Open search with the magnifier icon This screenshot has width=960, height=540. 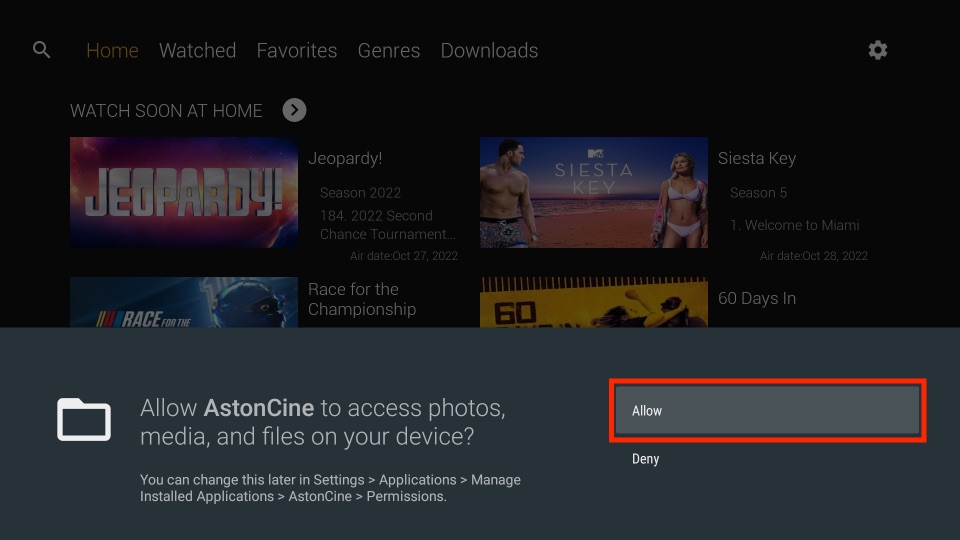(41, 50)
